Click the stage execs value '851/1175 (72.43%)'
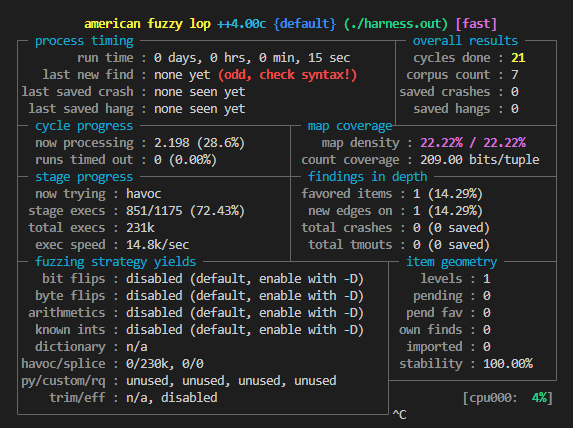Image resolution: width=573 pixels, height=428 pixels. click(185, 211)
